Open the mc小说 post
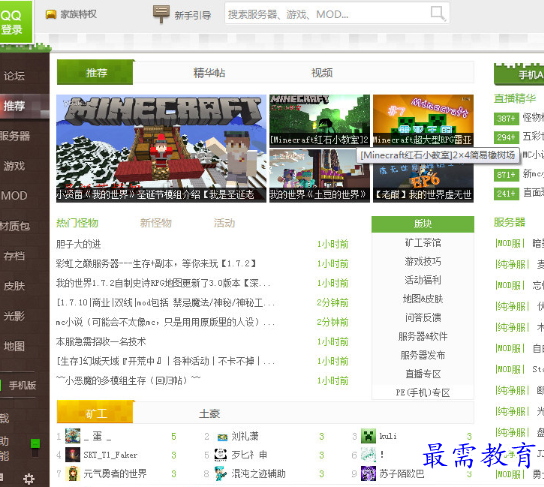The height and width of the screenshot is (487, 544). [165, 322]
